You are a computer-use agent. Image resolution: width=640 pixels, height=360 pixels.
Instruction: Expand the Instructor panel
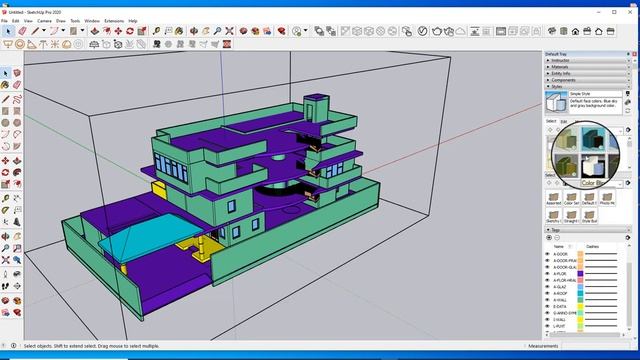pos(588,60)
